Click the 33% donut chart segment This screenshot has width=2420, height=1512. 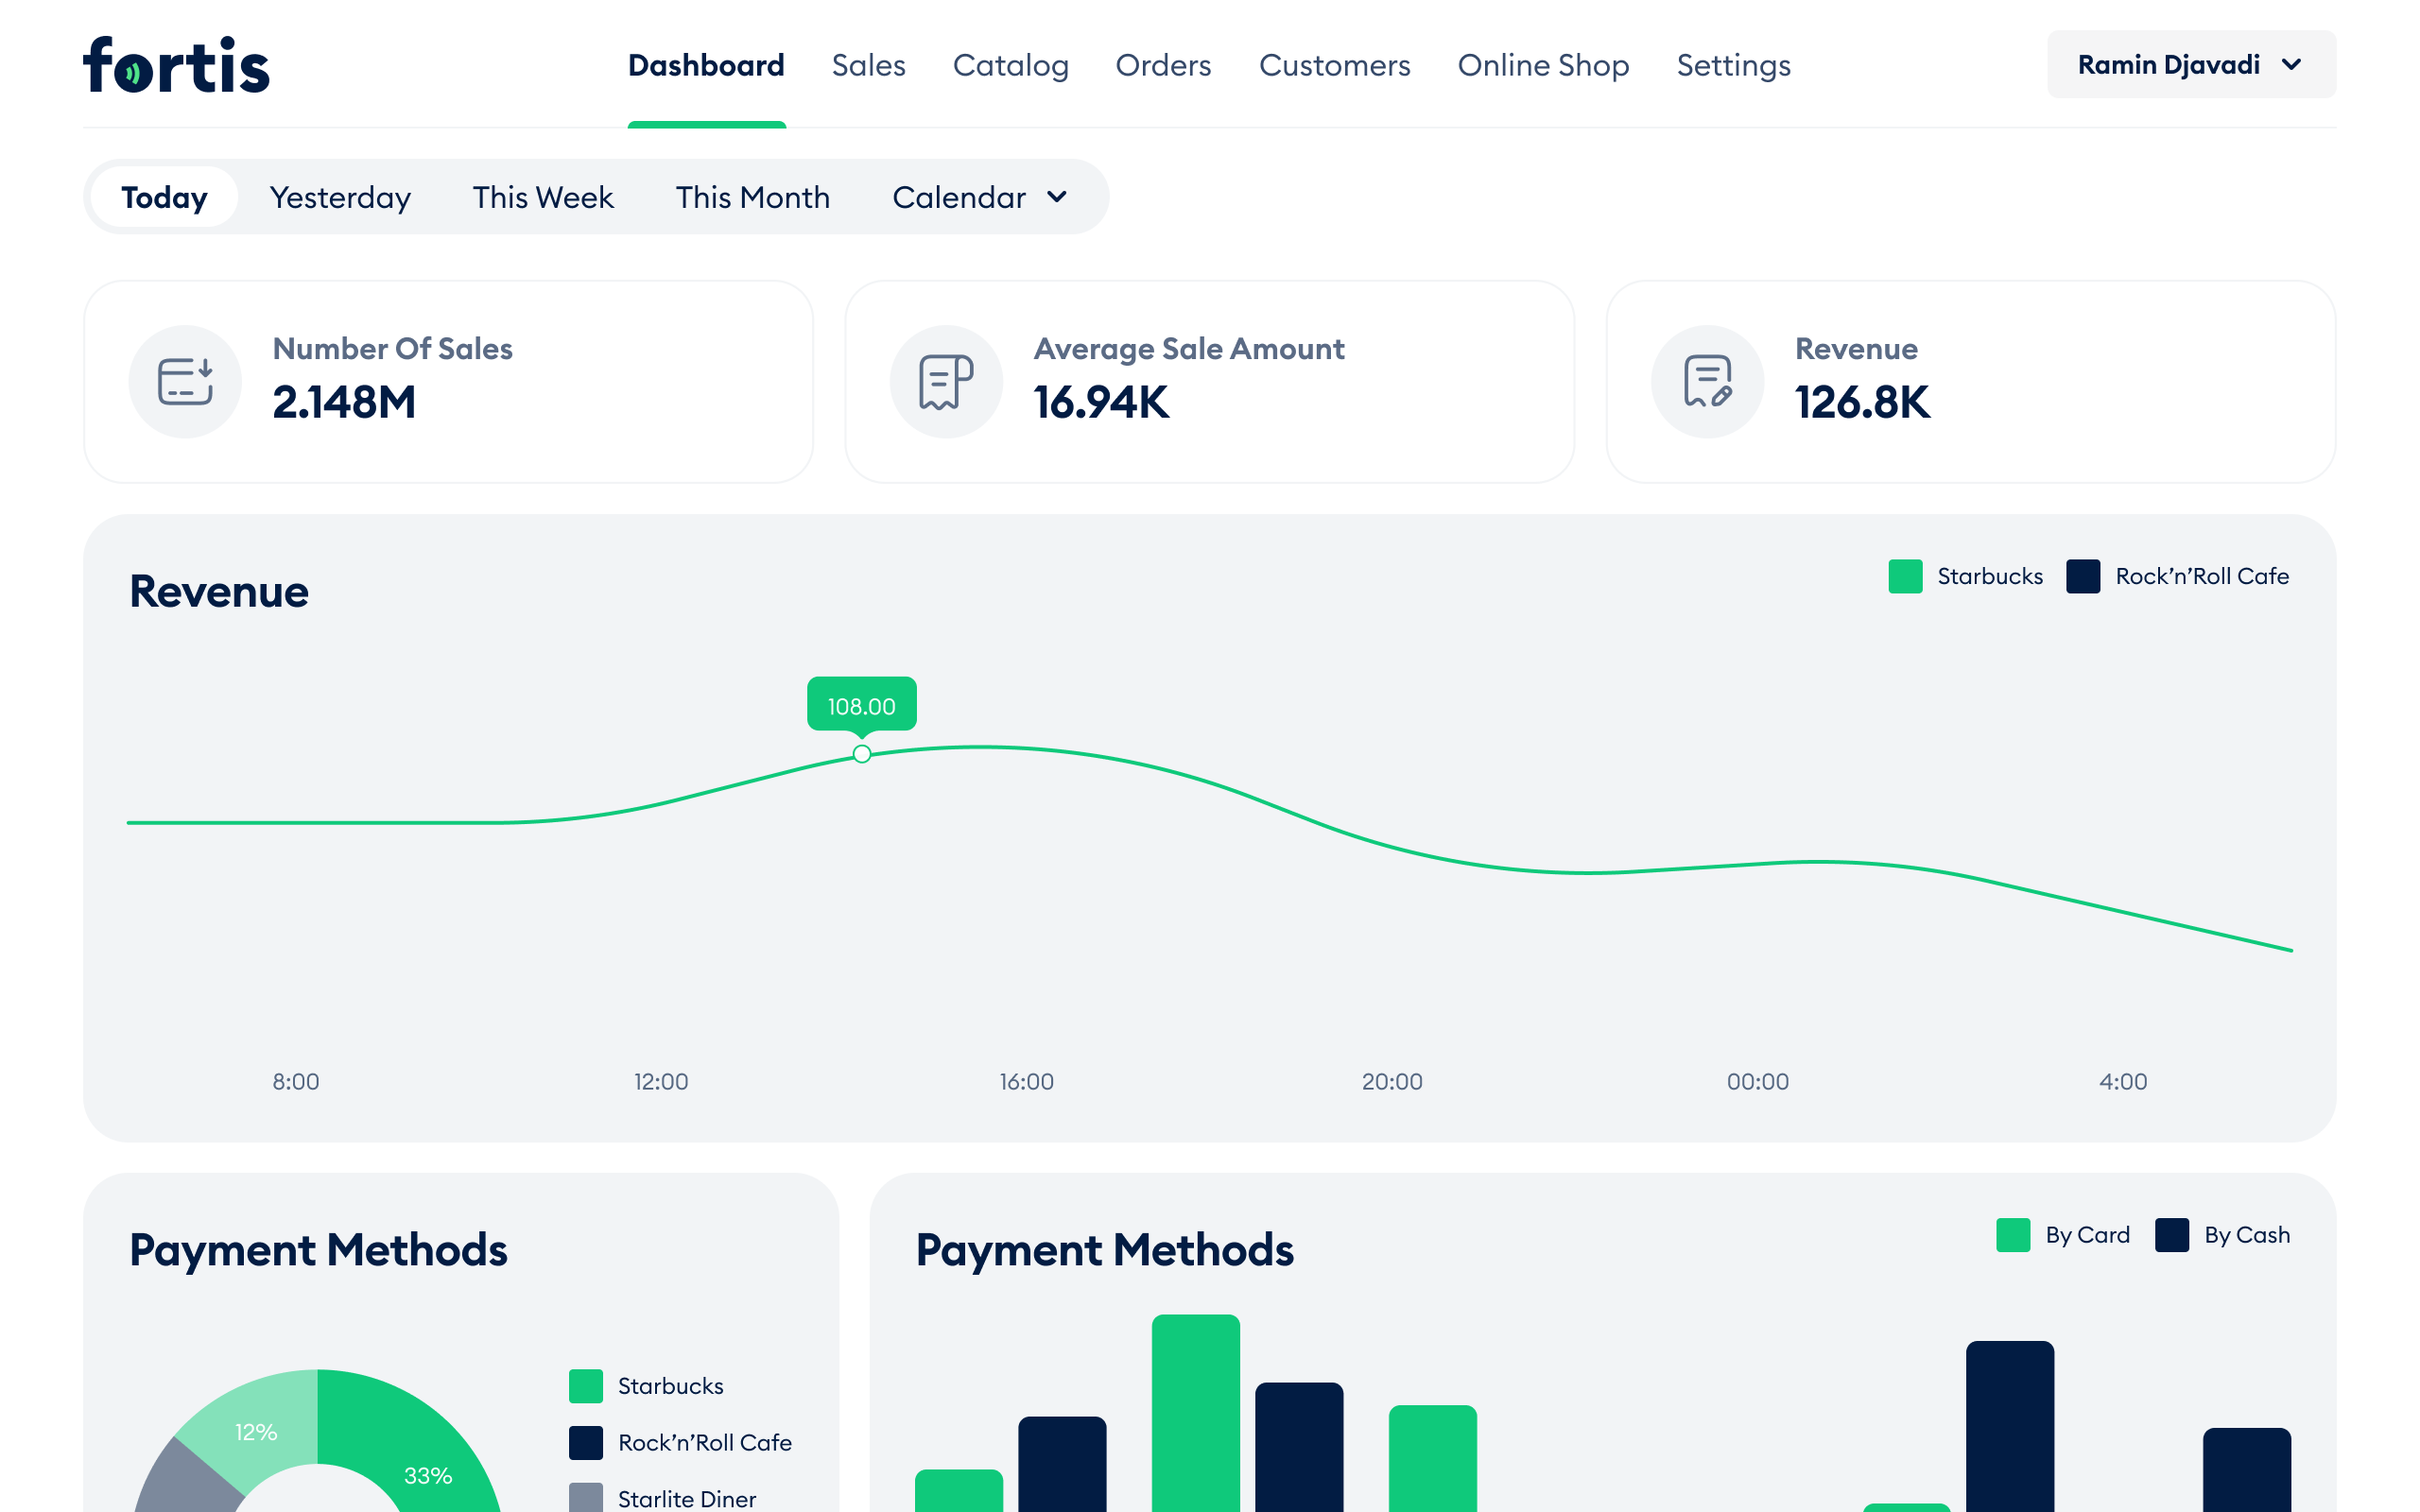pyautogui.click(x=428, y=1474)
